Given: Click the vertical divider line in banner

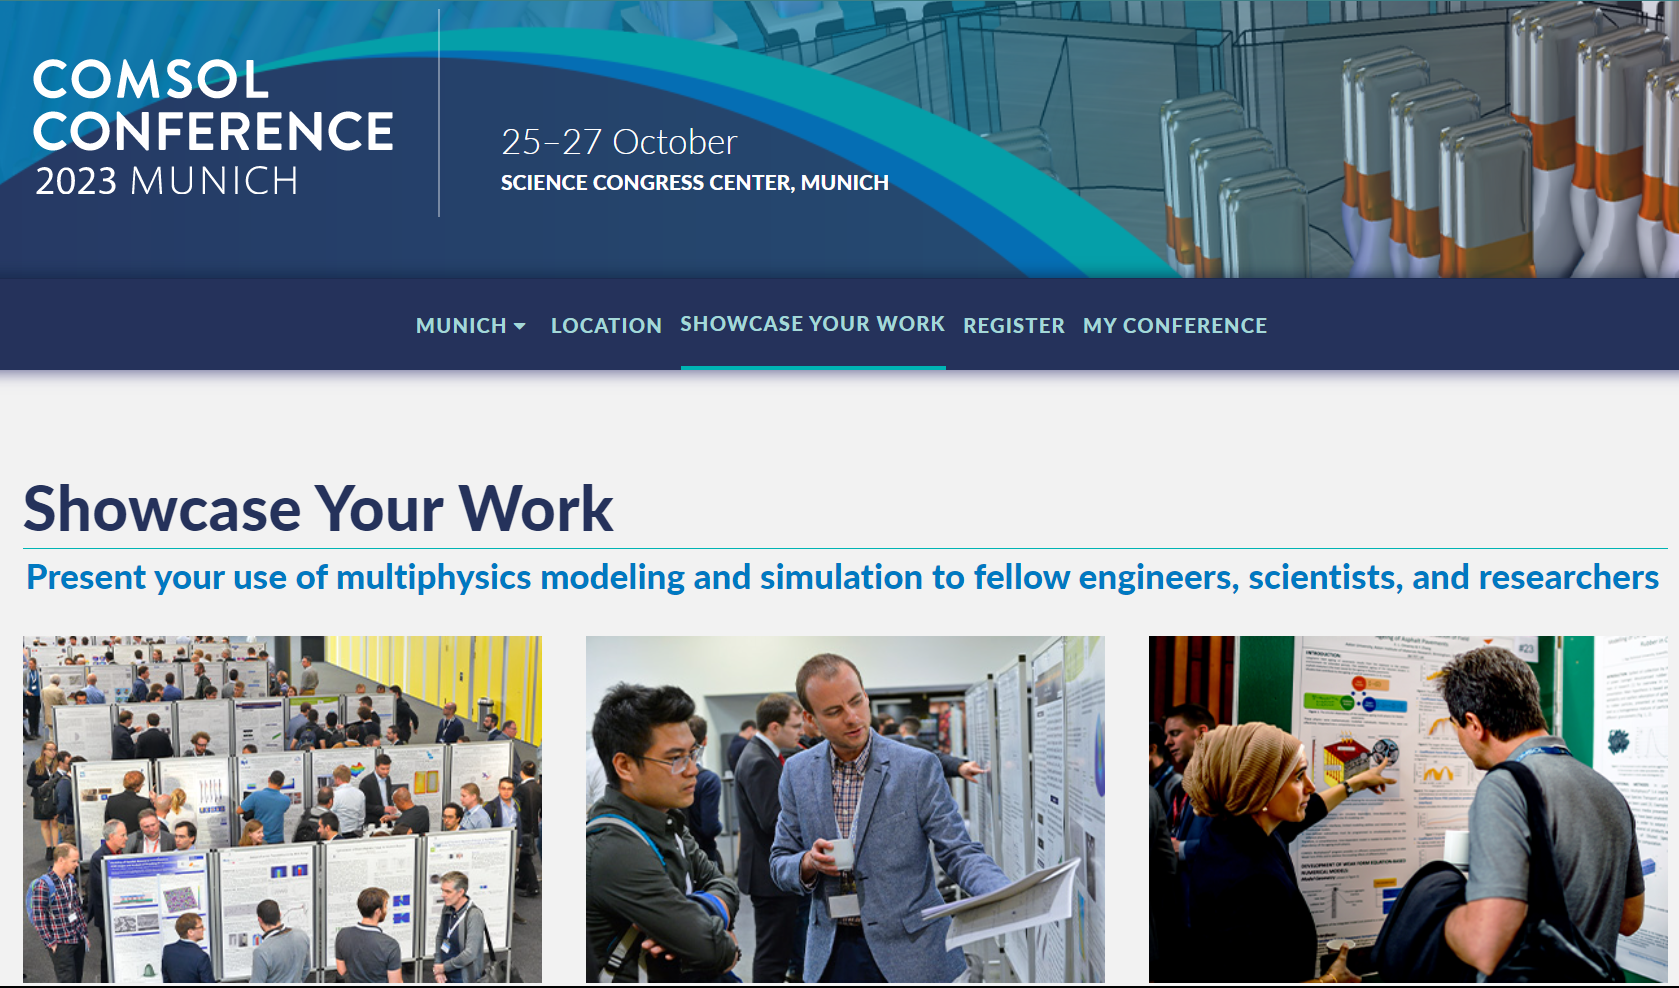Looking at the screenshot, I should (439, 112).
